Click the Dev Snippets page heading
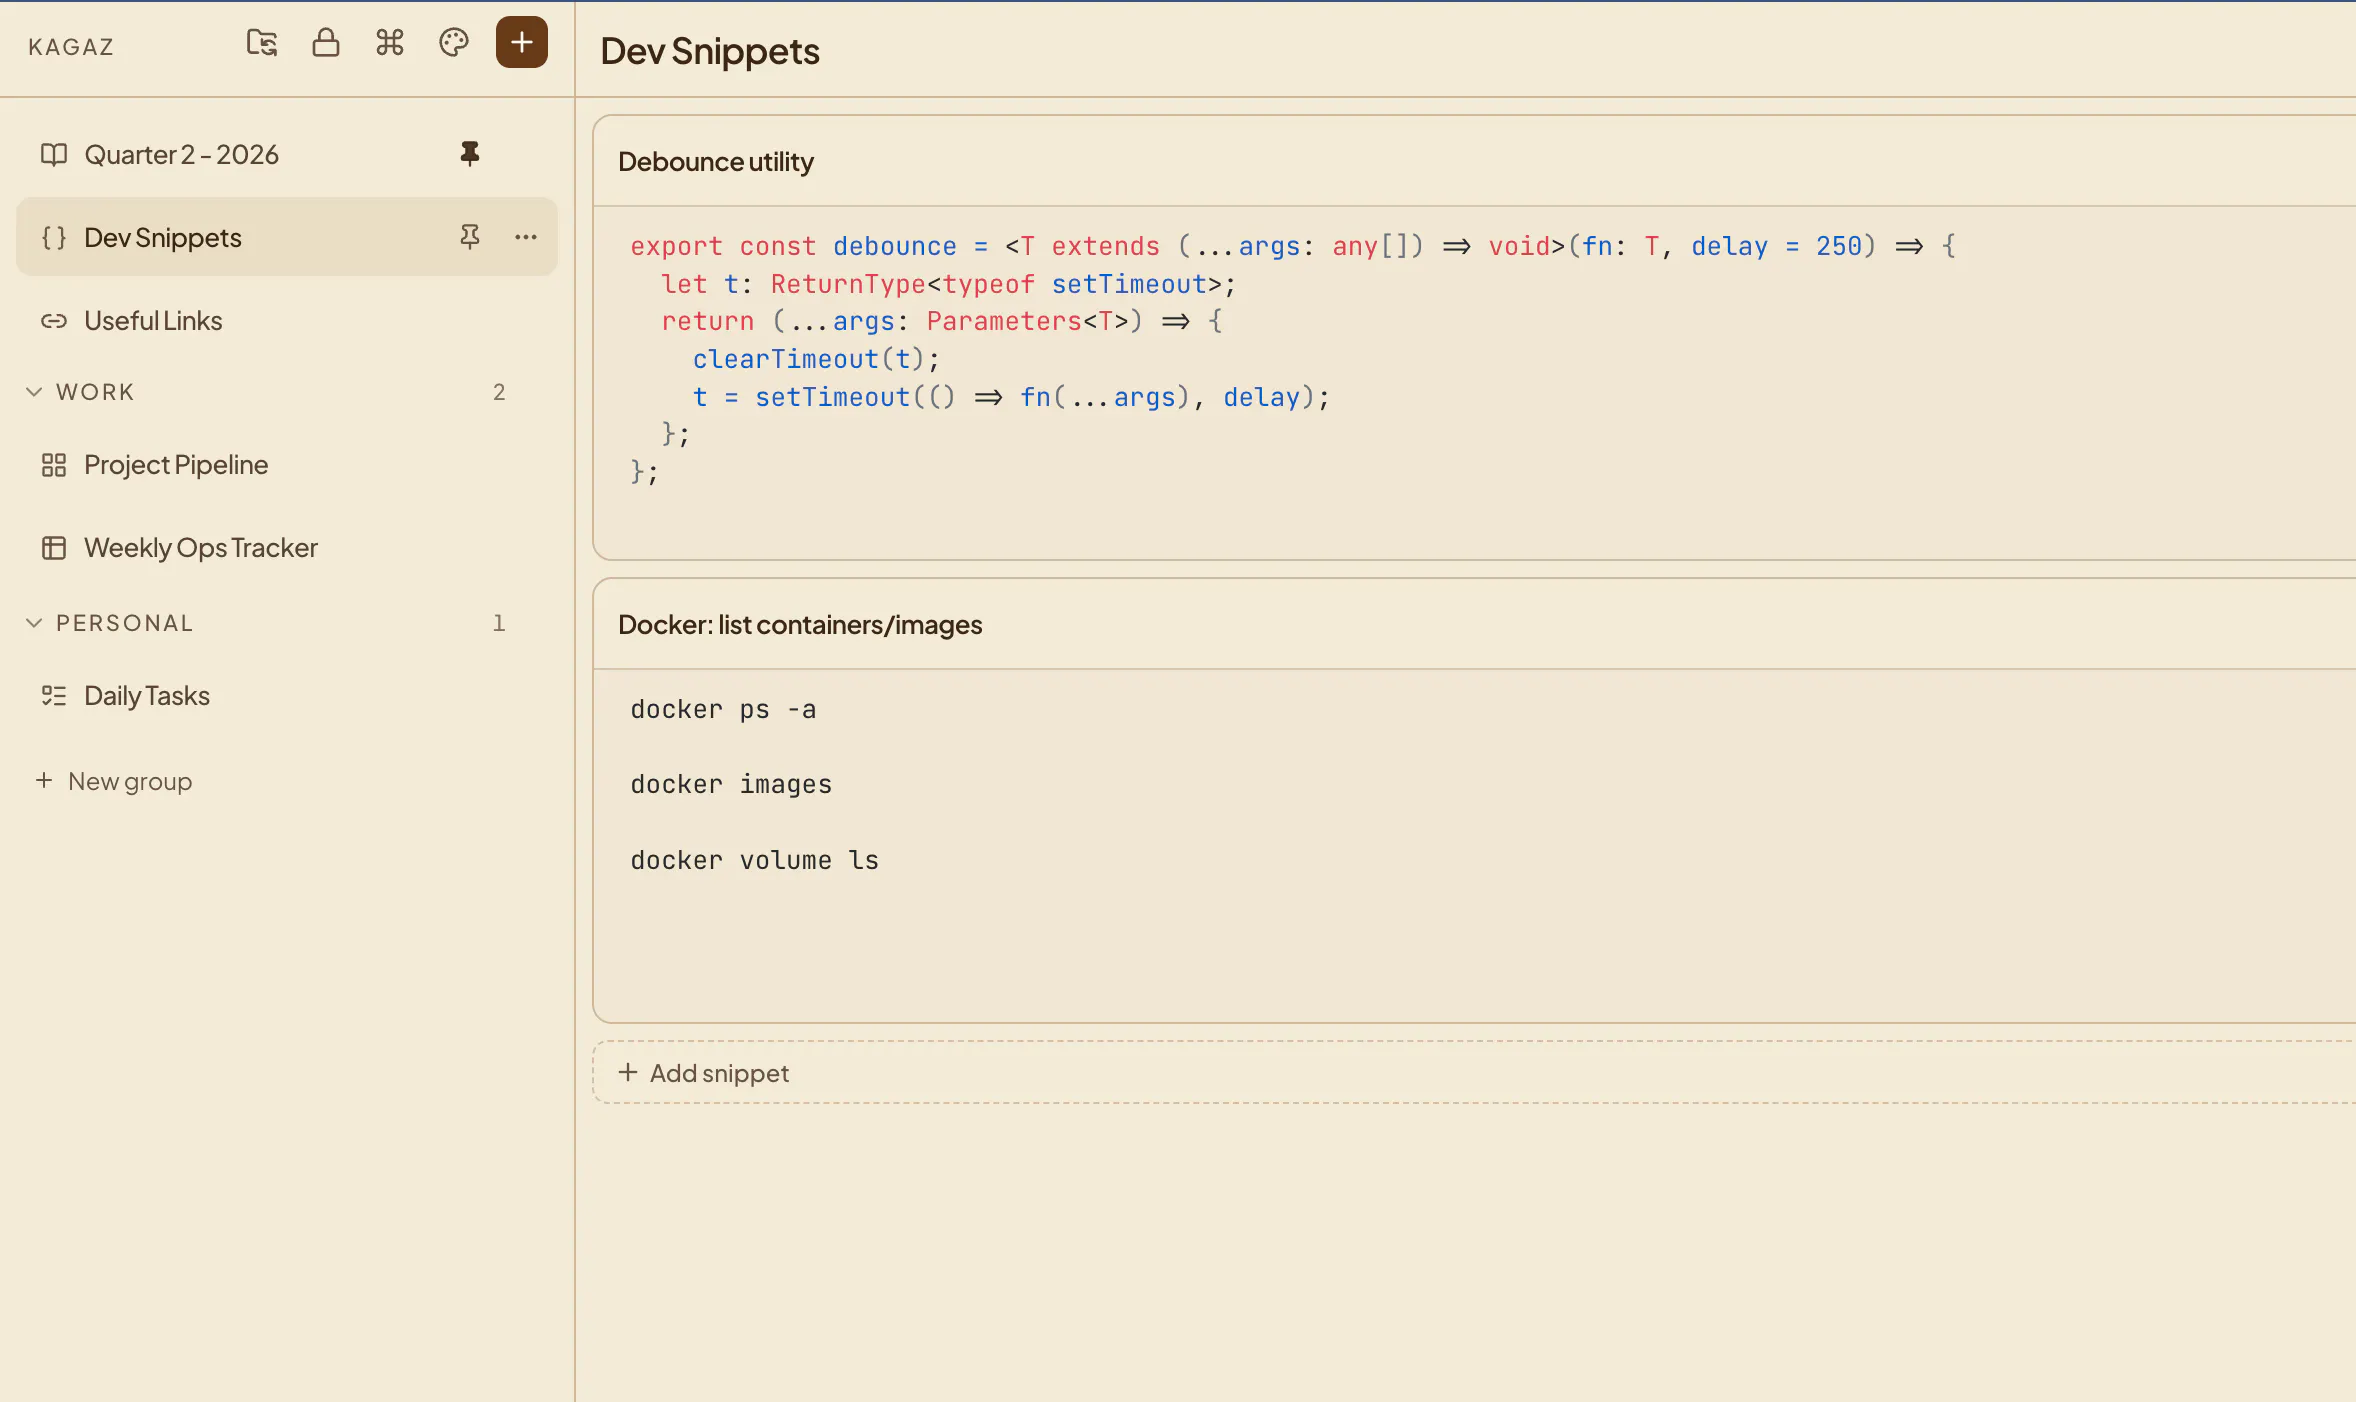 710,51
